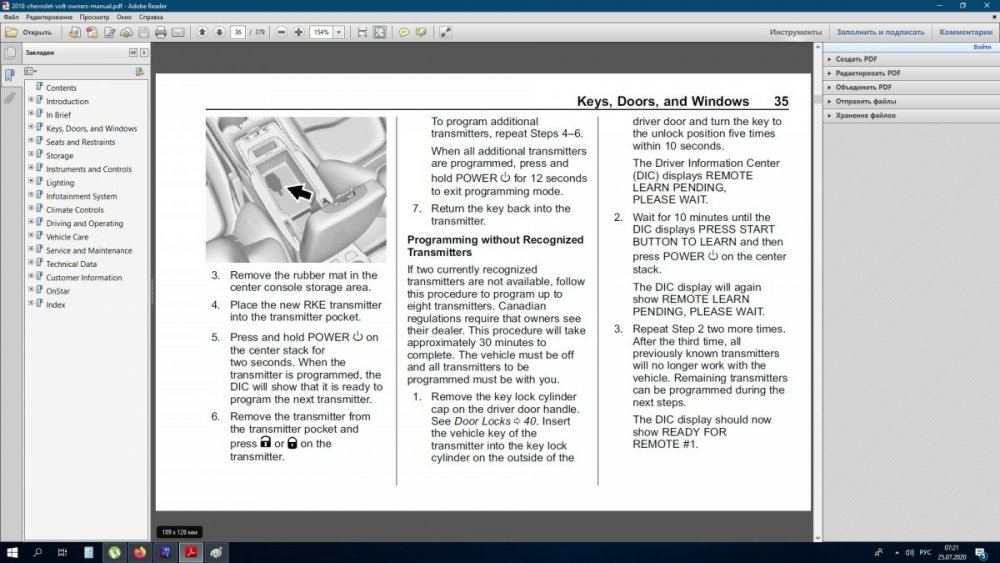Image resolution: width=1000 pixels, height=563 pixels.
Task: Click the page number input field
Action: coord(237,32)
